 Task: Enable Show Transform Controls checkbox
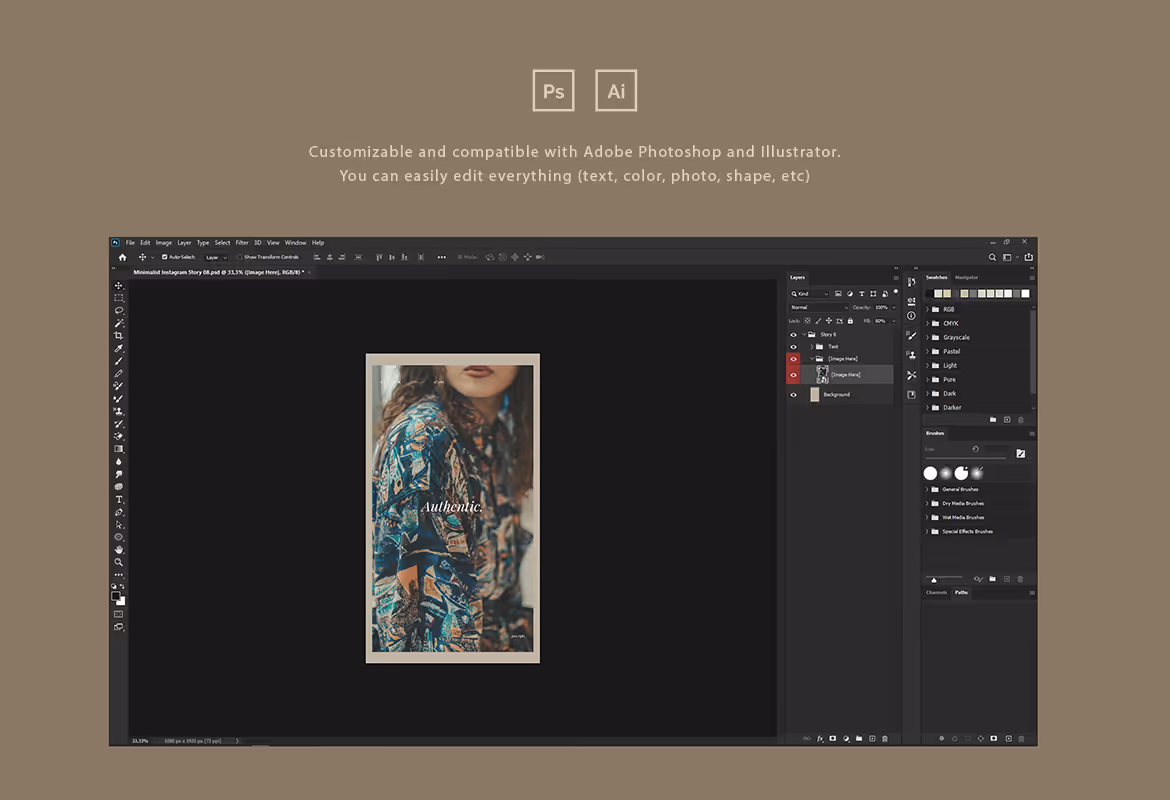pos(241,257)
